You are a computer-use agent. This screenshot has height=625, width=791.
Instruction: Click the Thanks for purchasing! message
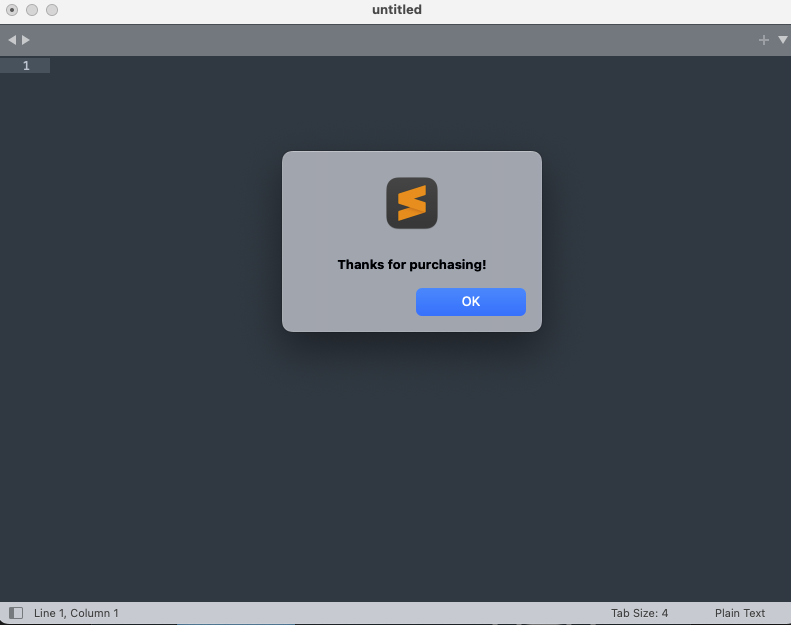[412, 264]
